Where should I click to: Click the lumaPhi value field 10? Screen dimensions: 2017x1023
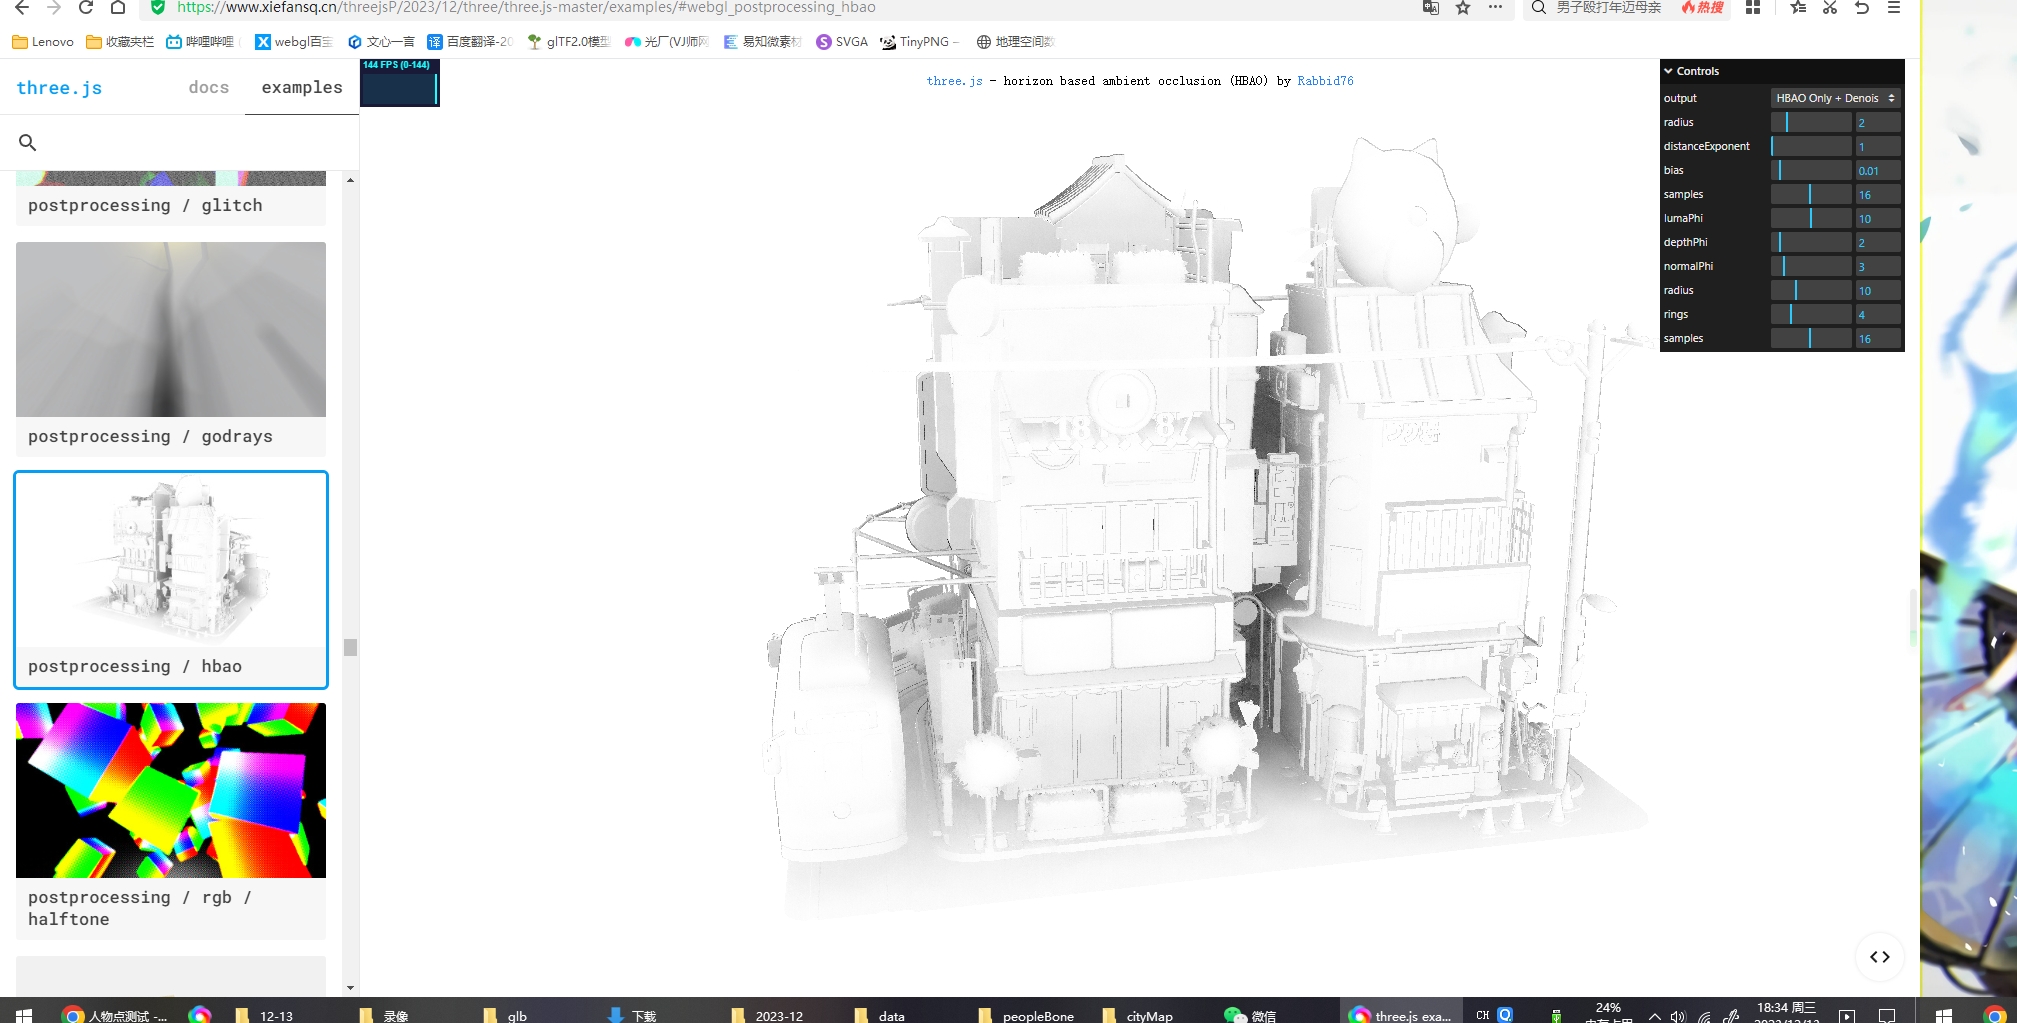[x=1878, y=218]
